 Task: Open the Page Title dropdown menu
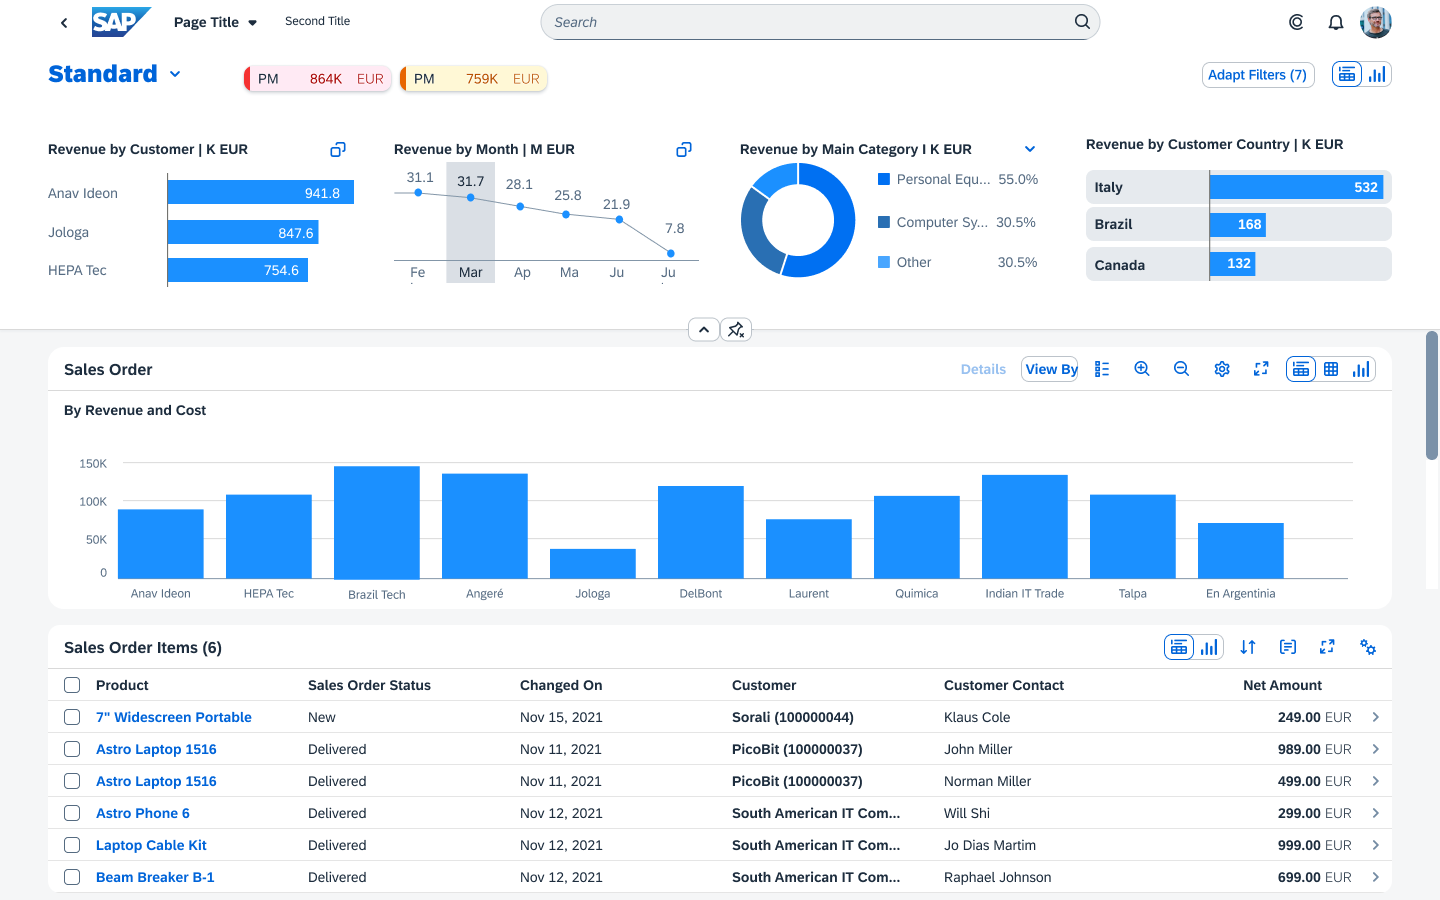[215, 22]
